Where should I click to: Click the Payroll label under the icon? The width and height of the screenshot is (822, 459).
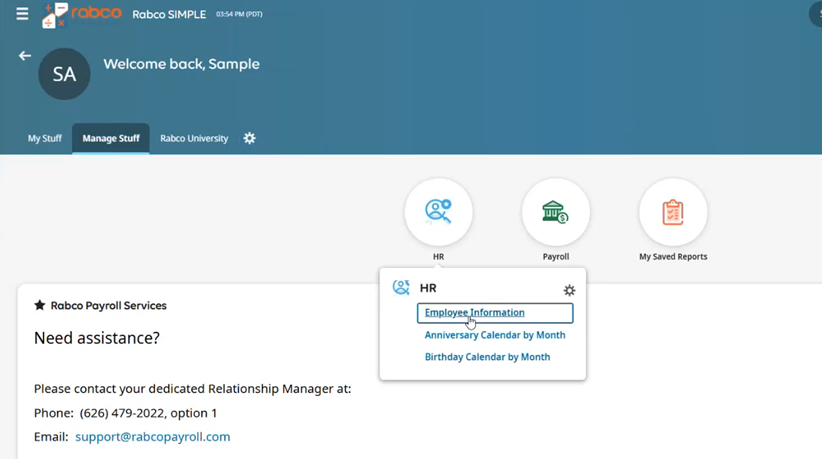556,257
